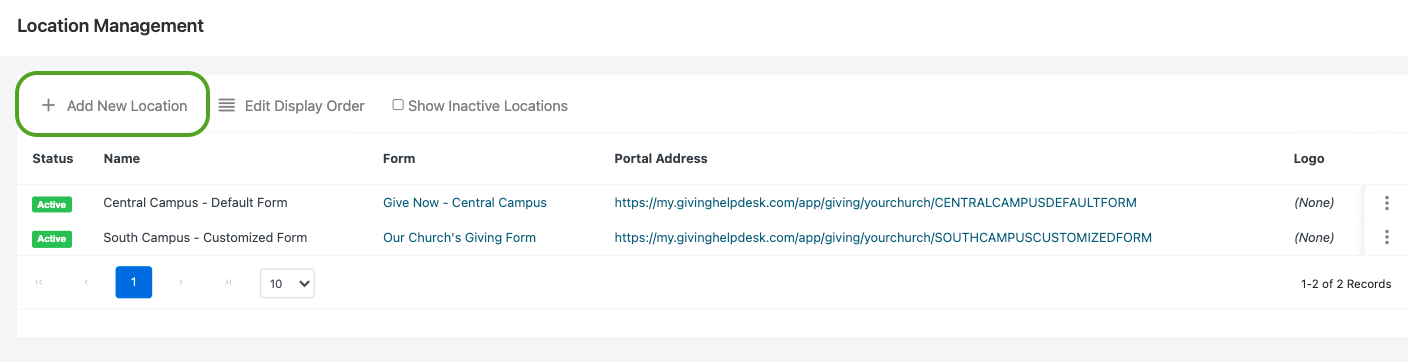Open Our Church's Giving Form link
The height and width of the screenshot is (362, 1408).
tap(459, 238)
